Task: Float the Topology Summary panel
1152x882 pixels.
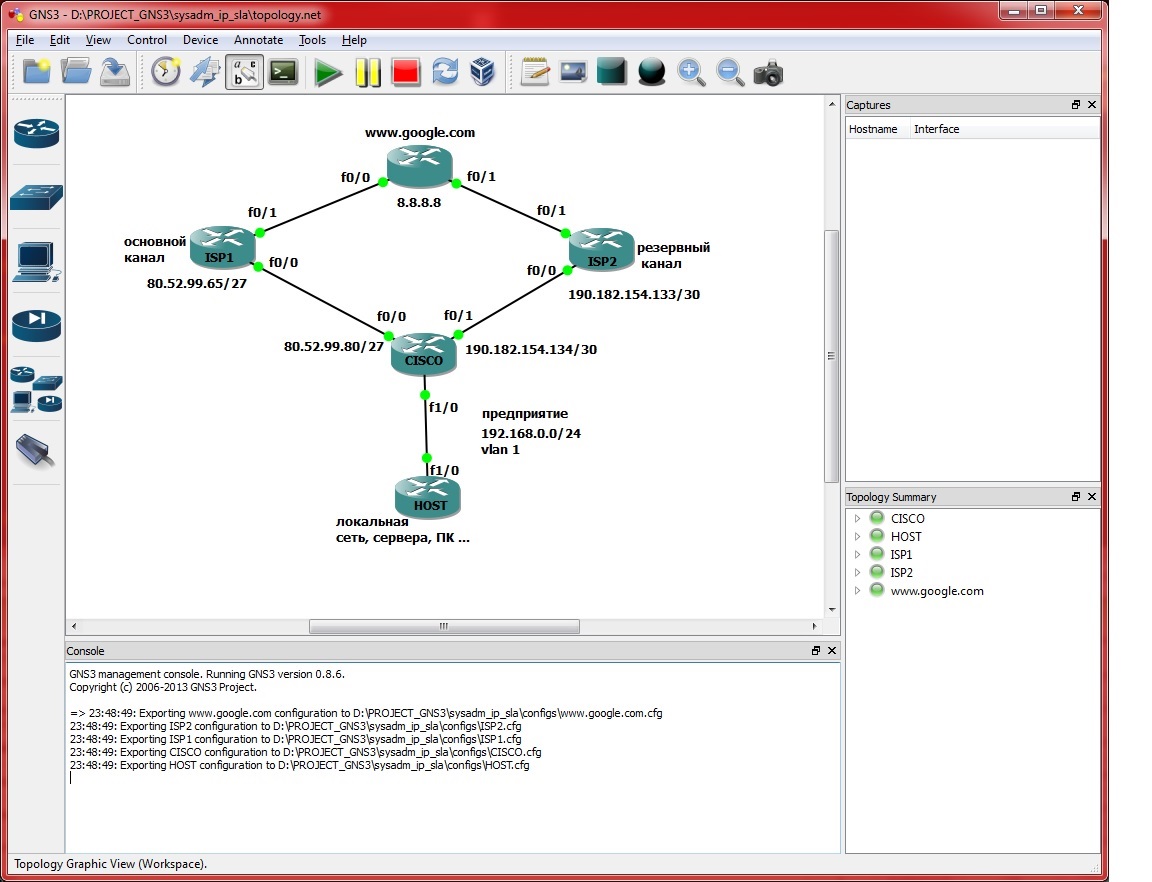Action: tap(1076, 497)
